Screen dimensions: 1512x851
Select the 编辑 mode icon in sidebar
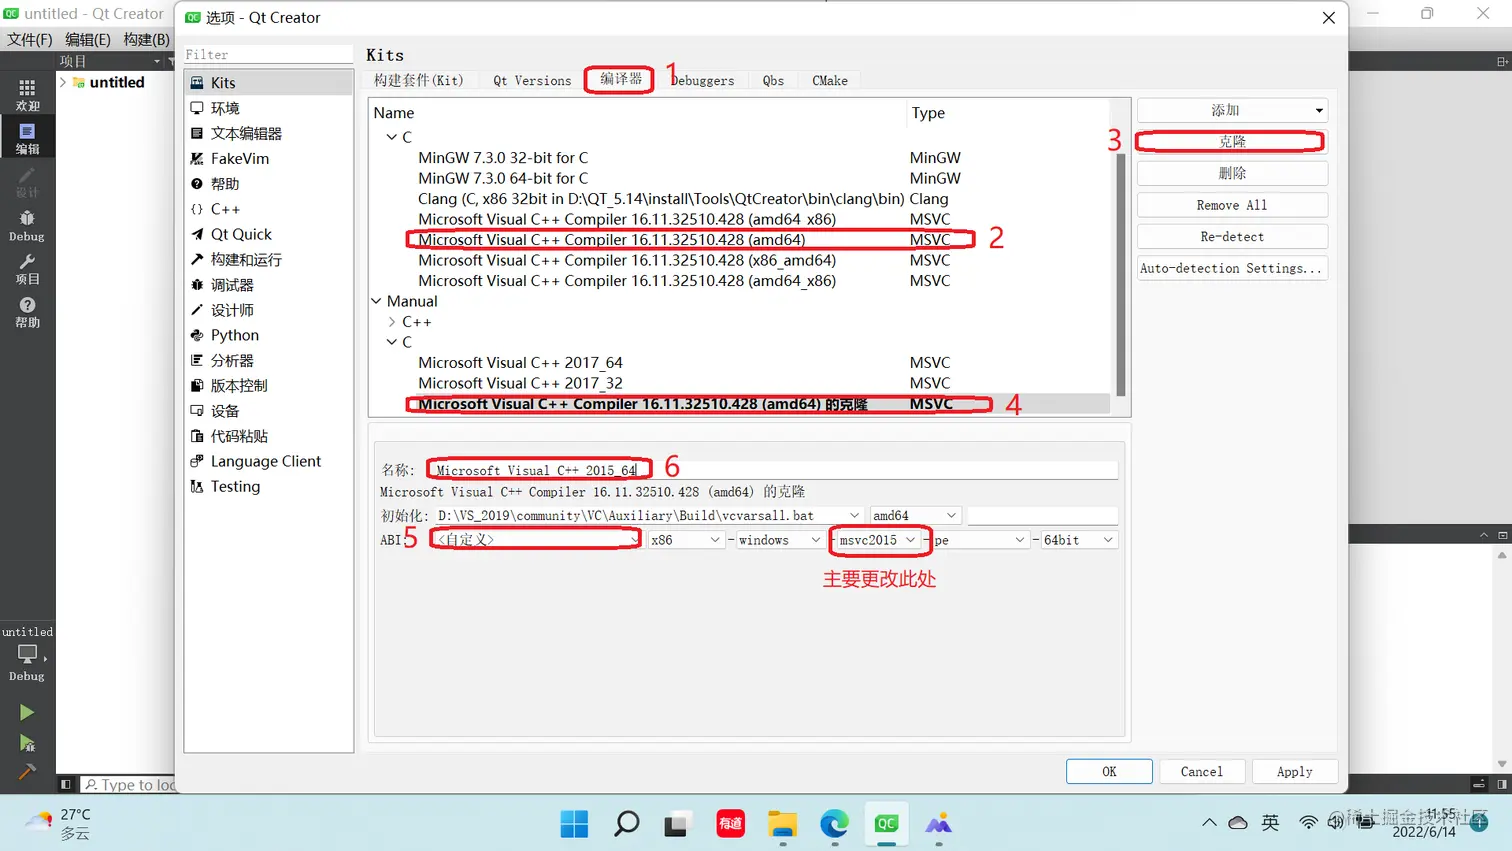point(27,138)
